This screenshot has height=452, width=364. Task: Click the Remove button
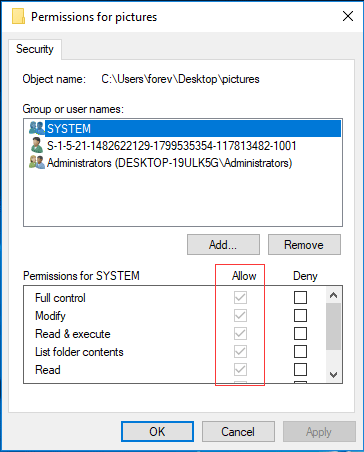304,245
